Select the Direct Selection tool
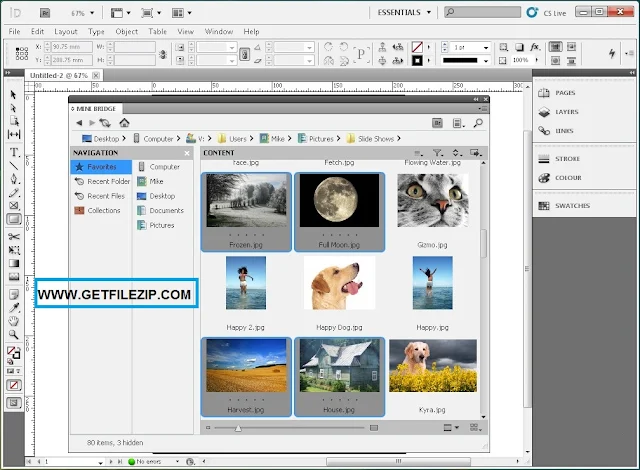640x470 pixels. (13, 108)
